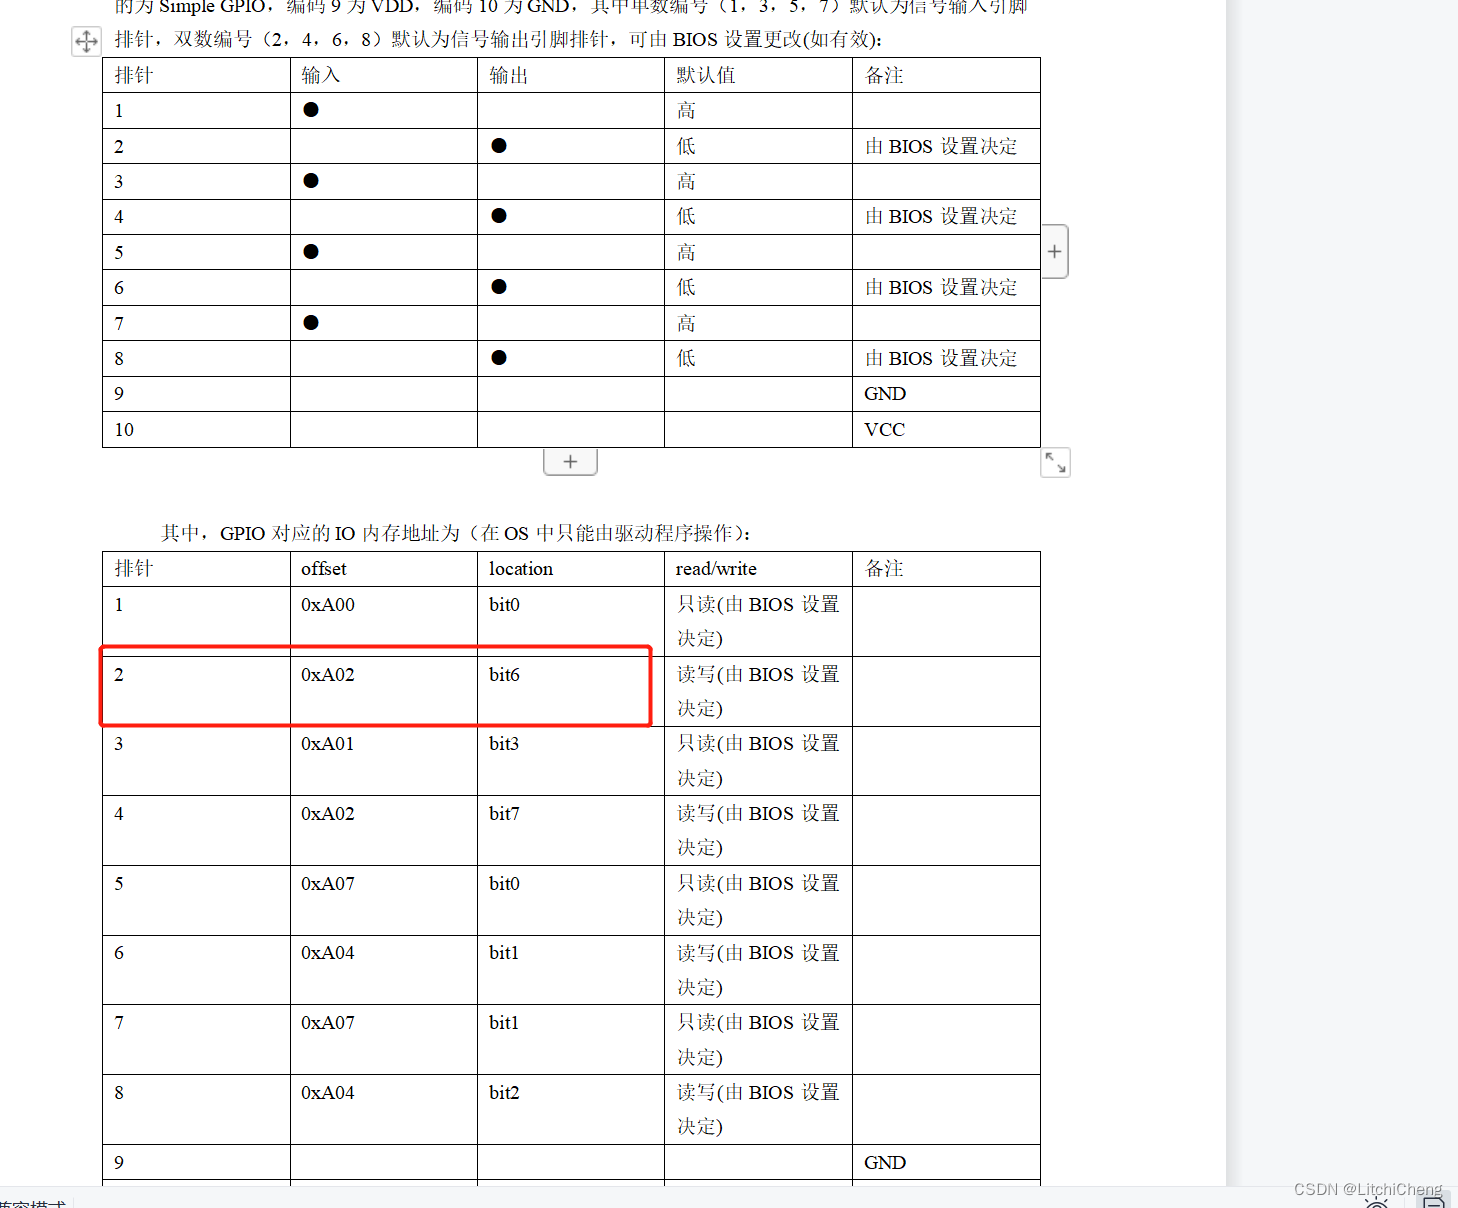The width and height of the screenshot is (1458, 1208).
Task: Click the 输出 dot in pin row 4
Action: point(499,216)
